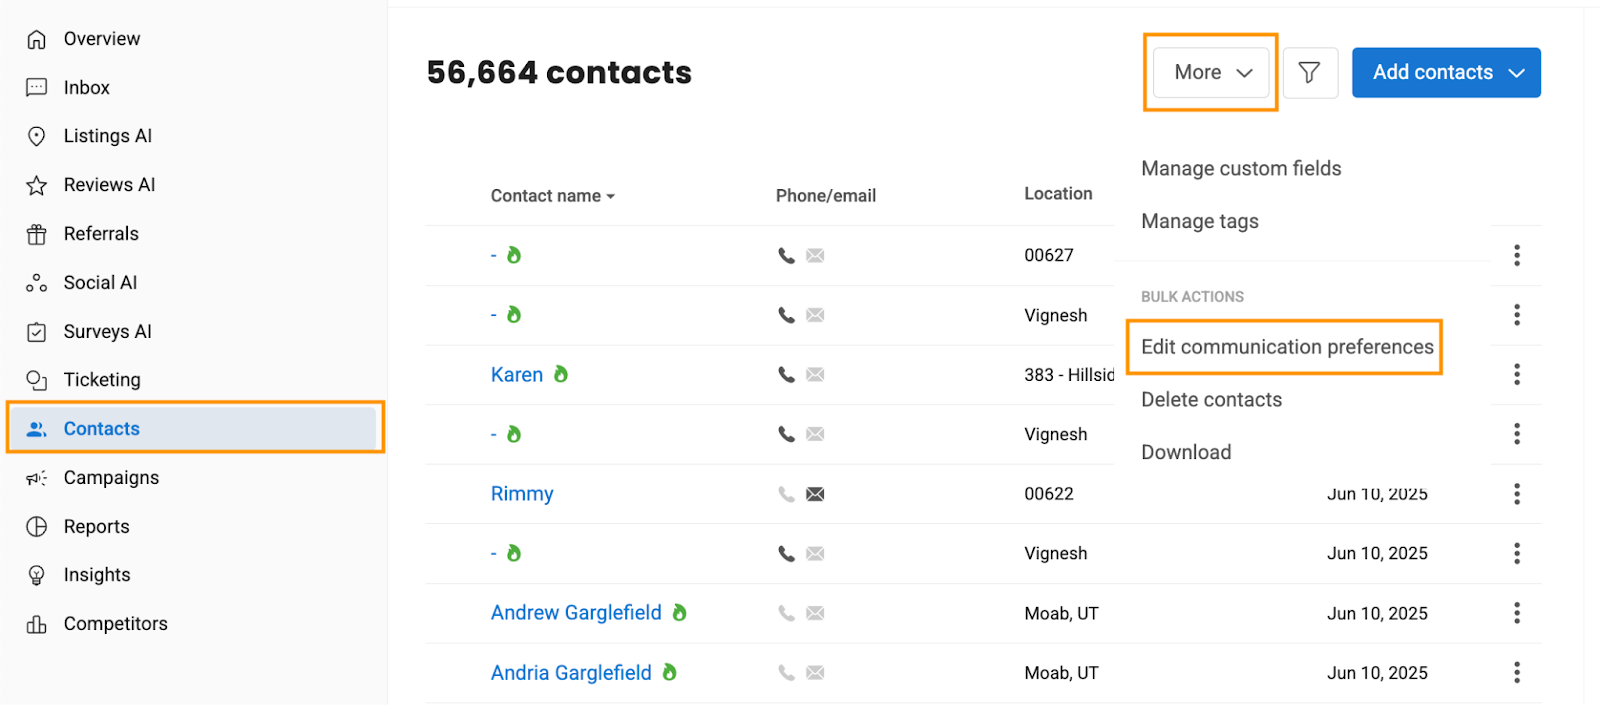The image size is (1600, 705).
Task: Click the email icon in Rimmy's row
Action: [816, 494]
